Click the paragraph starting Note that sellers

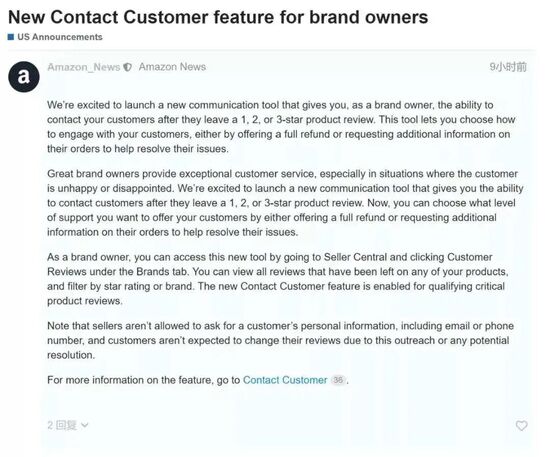(280, 341)
